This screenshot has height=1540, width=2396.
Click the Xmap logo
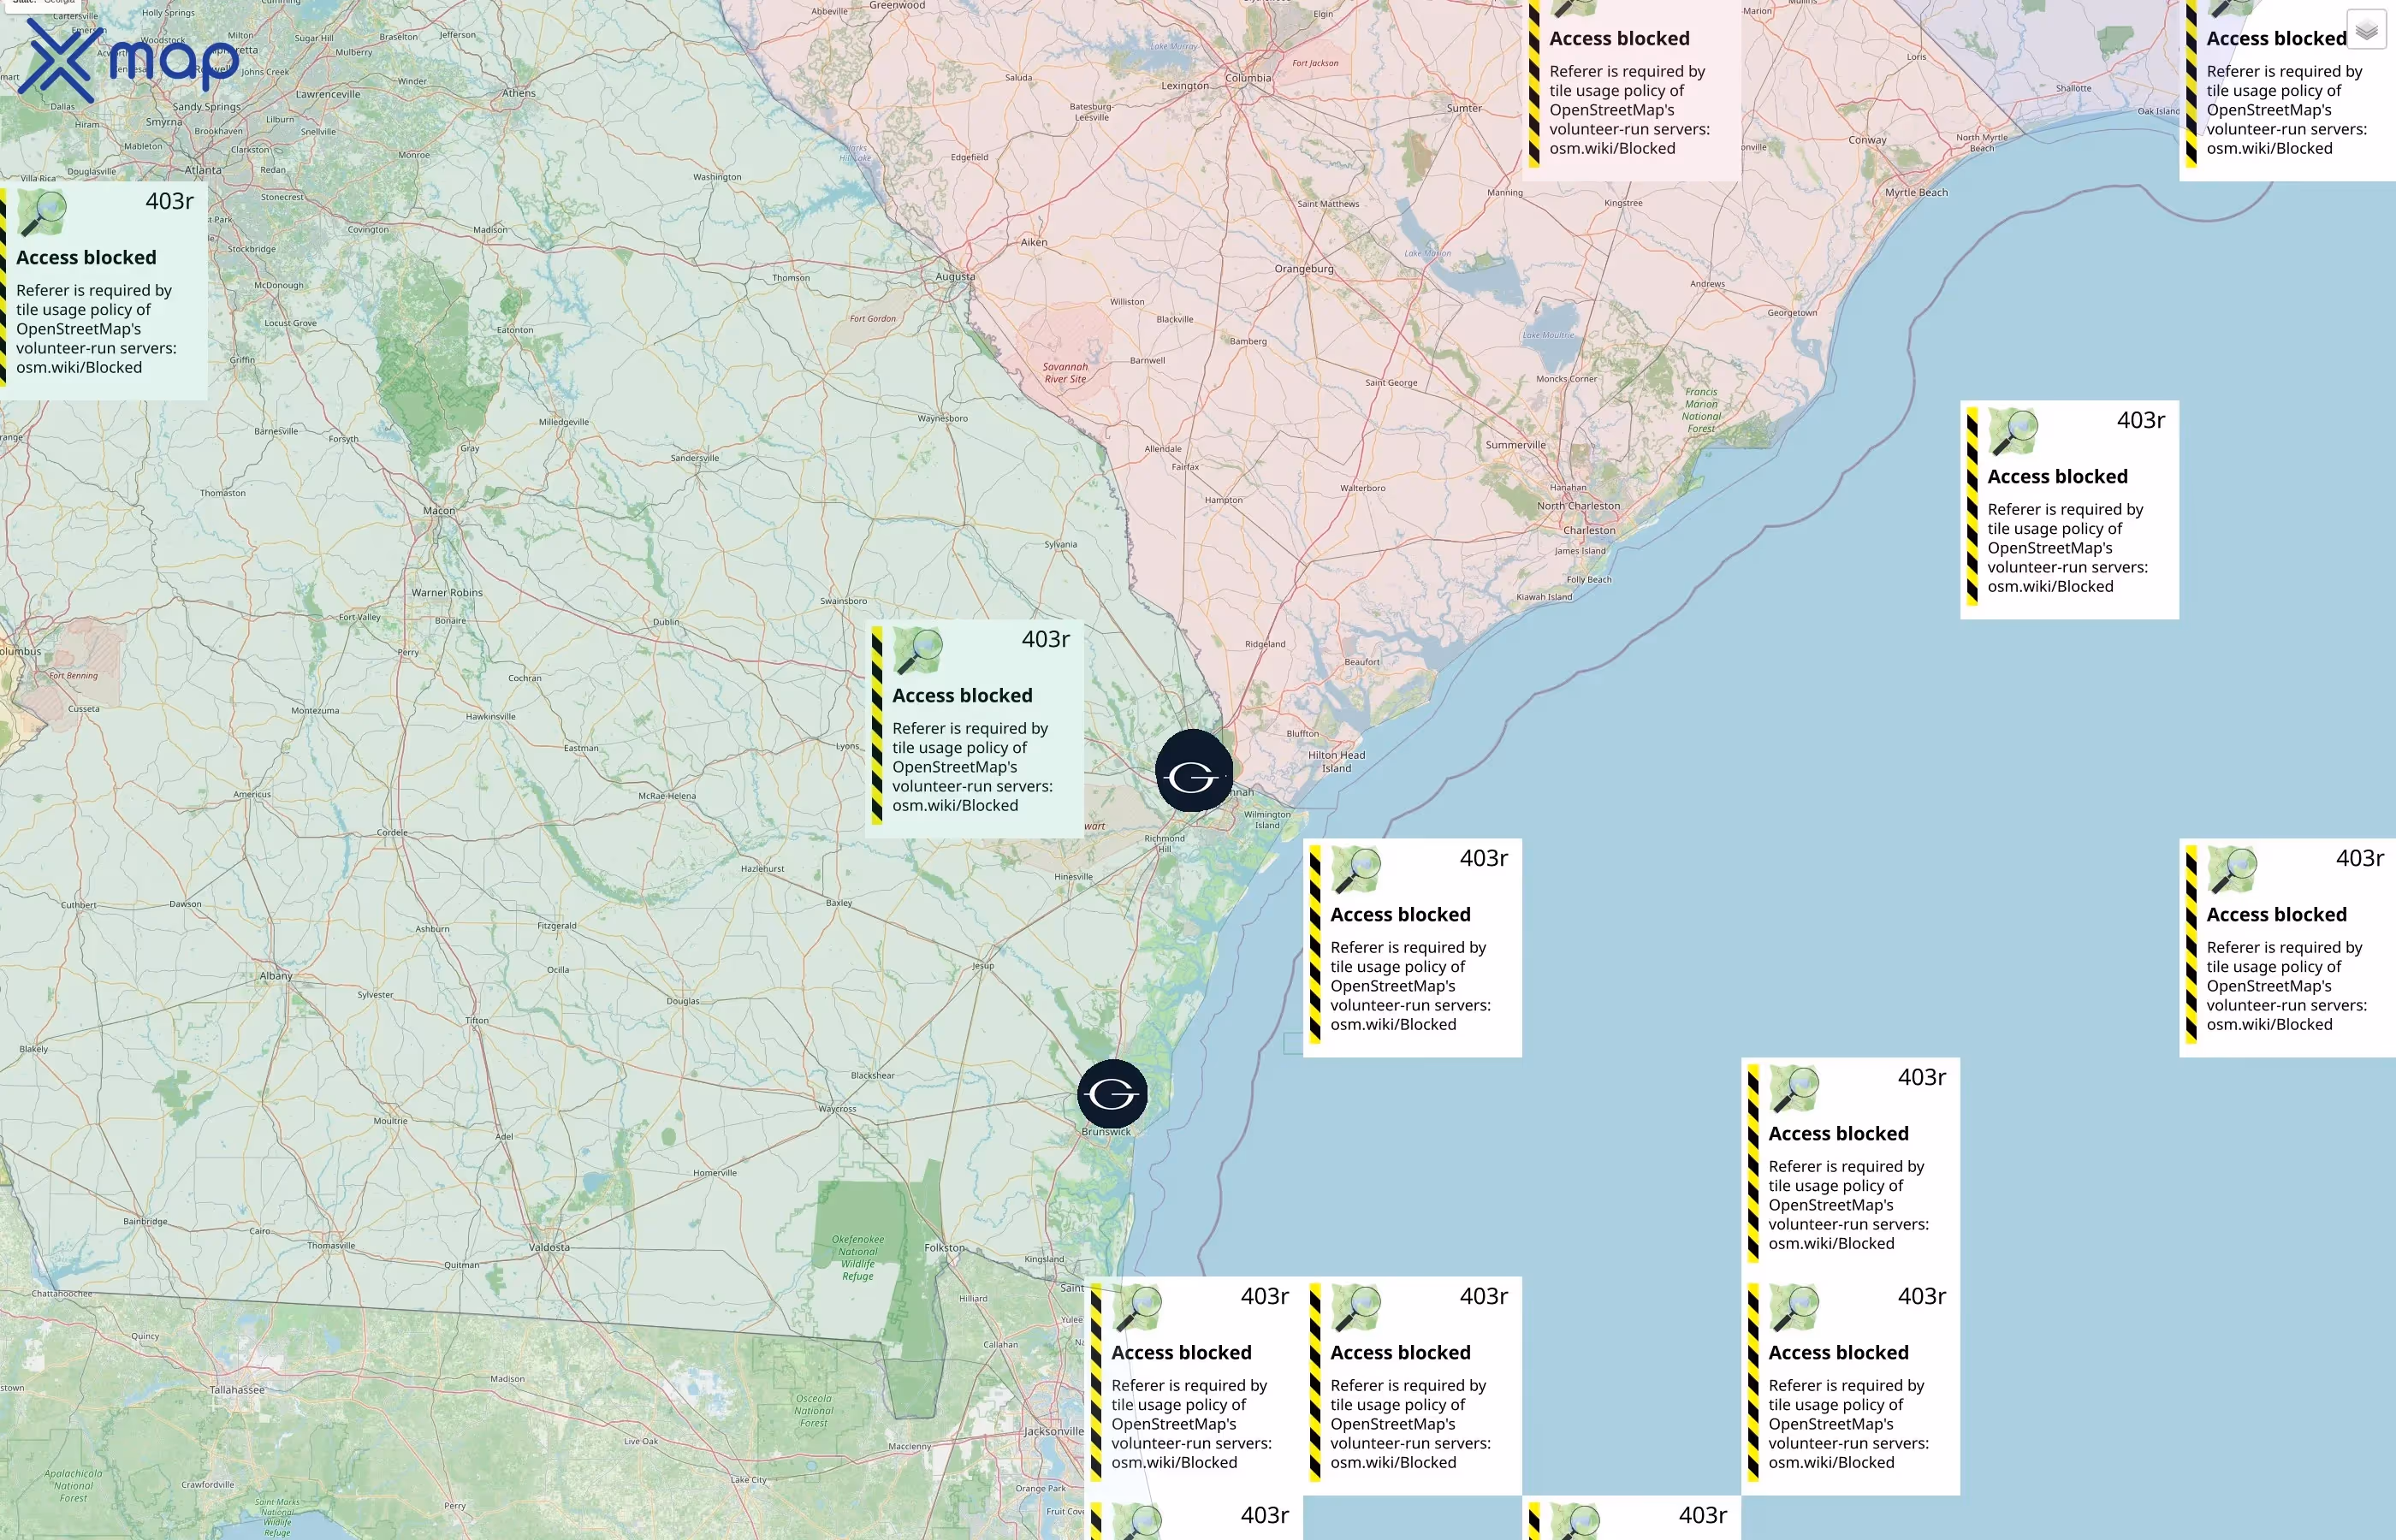click(128, 60)
